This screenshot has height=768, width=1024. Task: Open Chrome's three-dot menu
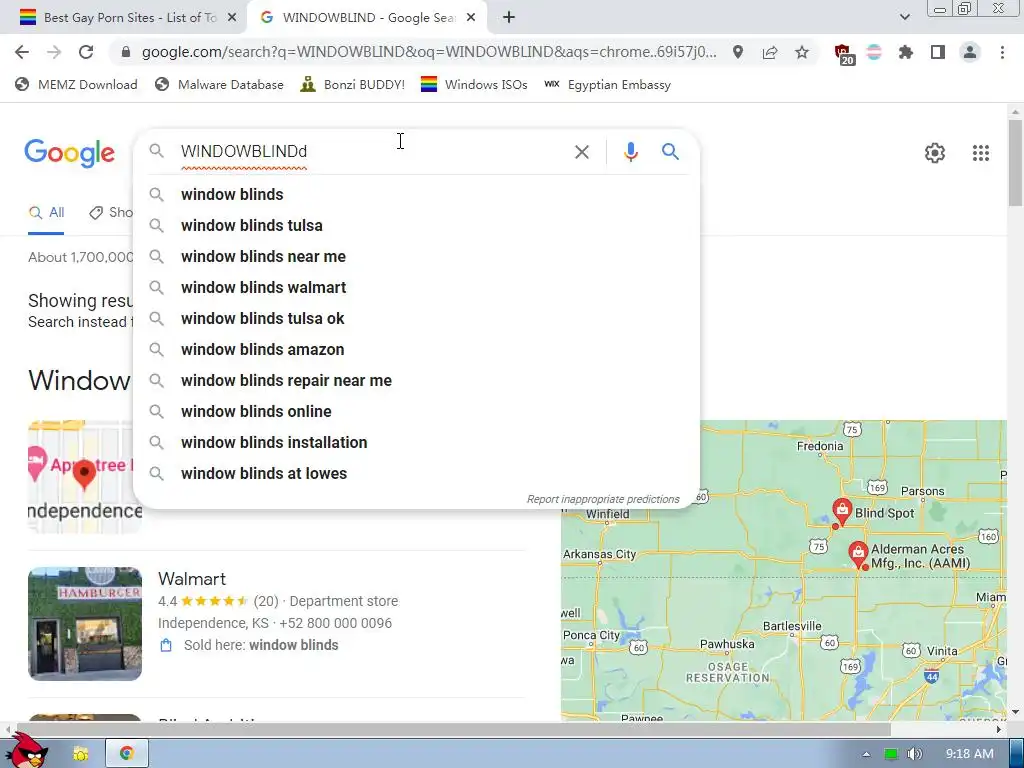coord(1002,52)
